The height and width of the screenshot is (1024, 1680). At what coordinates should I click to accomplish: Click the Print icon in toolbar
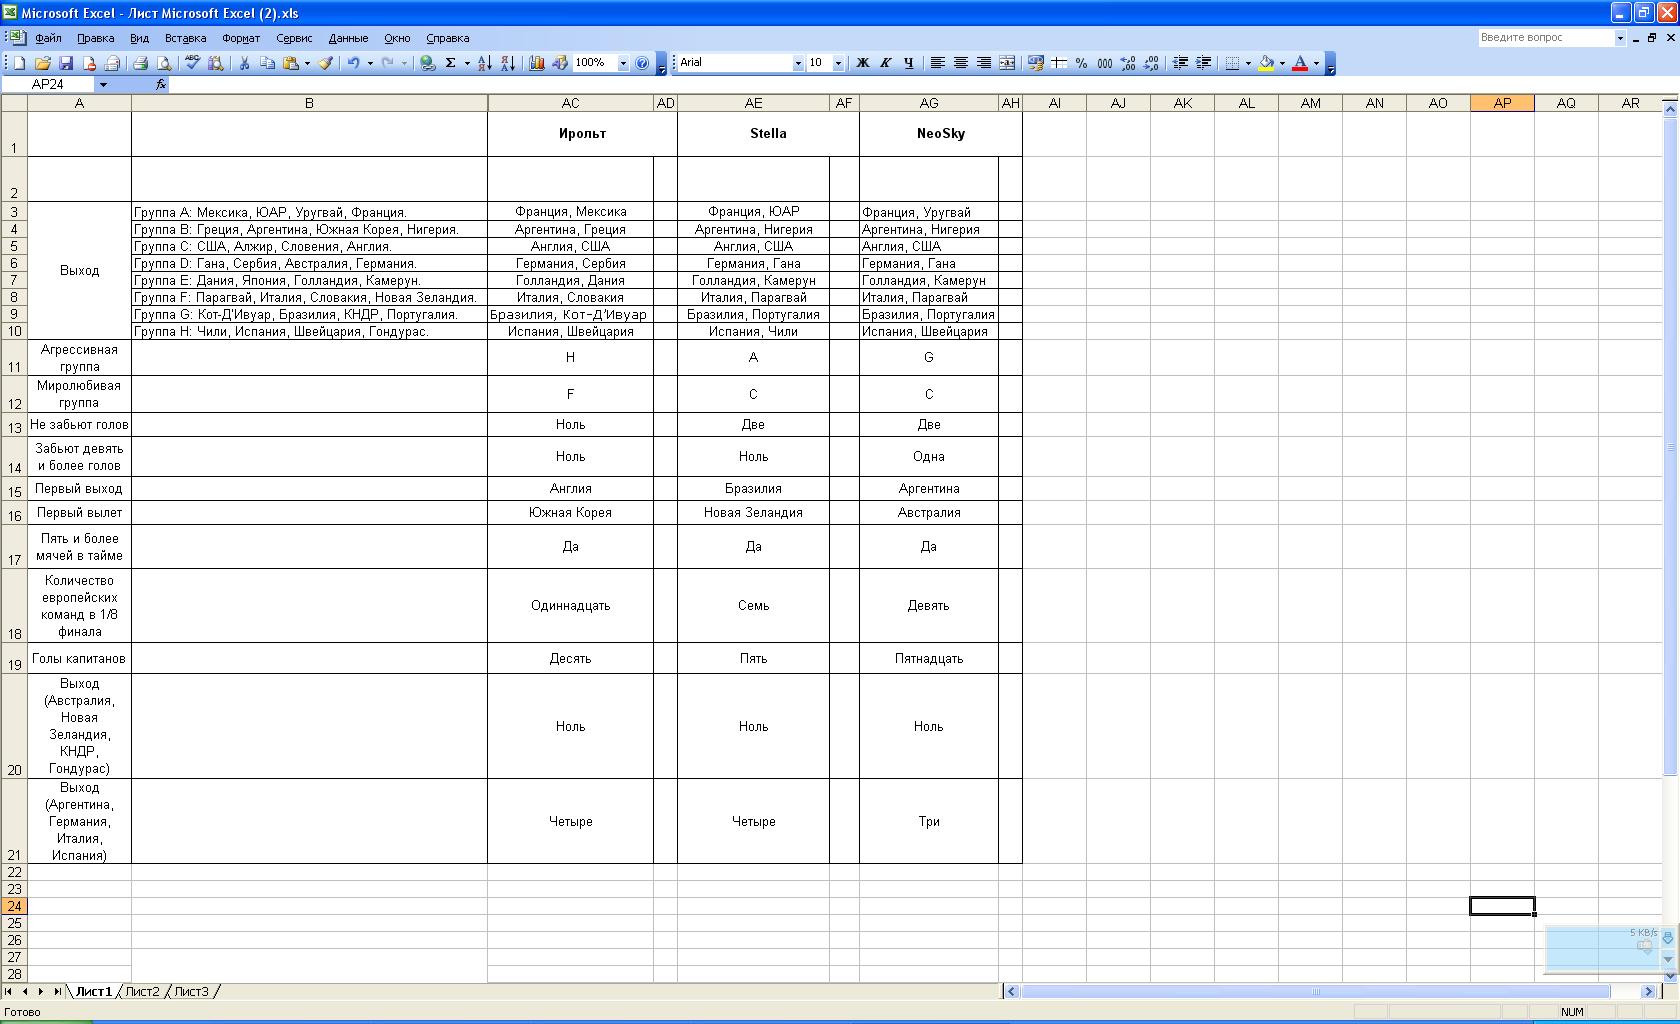coord(141,63)
